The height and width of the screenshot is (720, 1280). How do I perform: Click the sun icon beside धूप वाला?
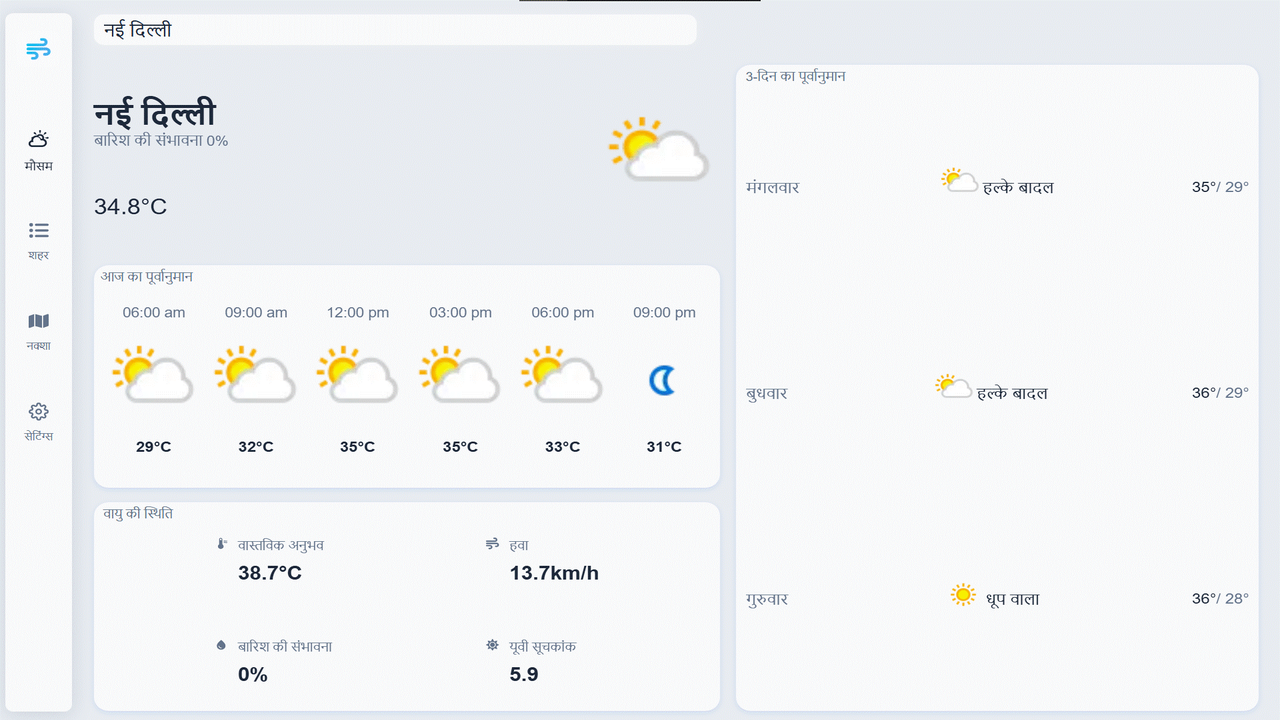963,594
